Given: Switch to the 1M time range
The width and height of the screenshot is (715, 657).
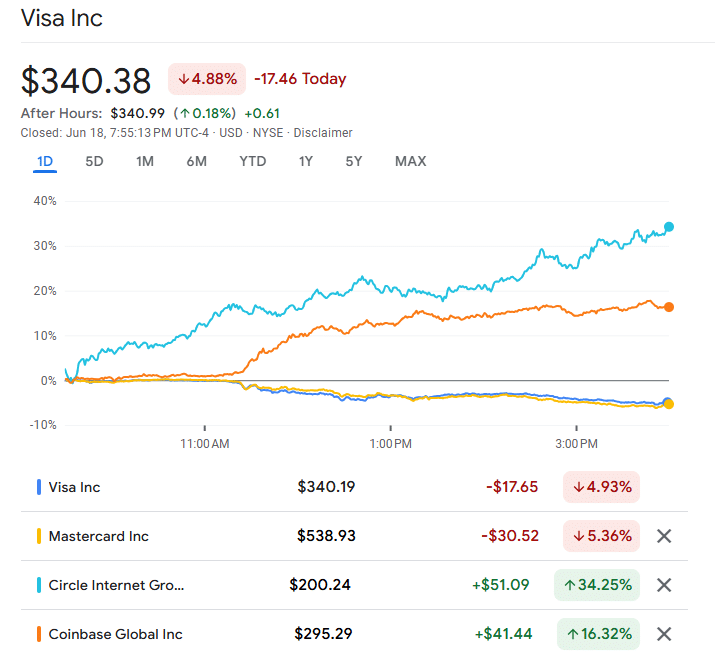Looking at the screenshot, I should coord(145,161).
